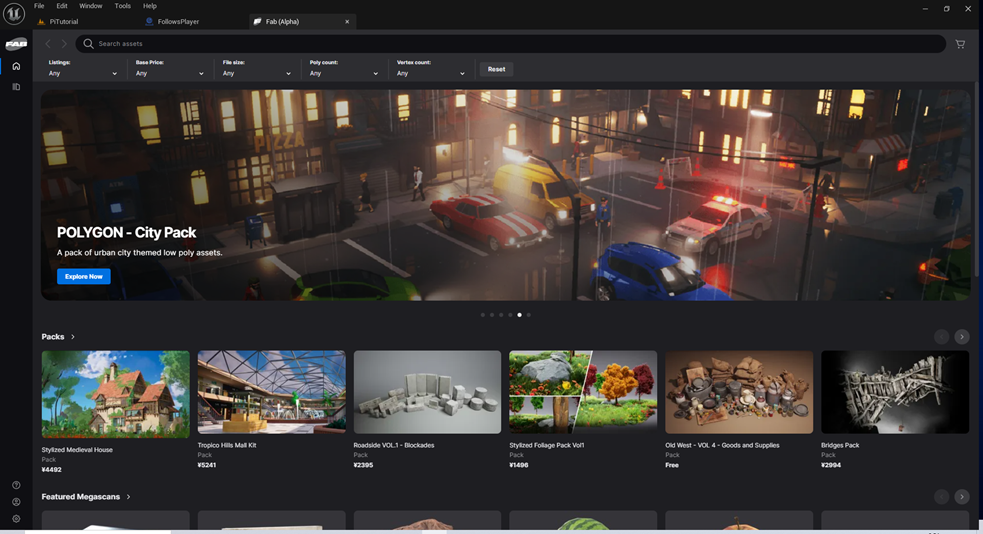The width and height of the screenshot is (983, 534).
Task: Click the Bridges Pack title text
Action: pyautogui.click(x=840, y=445)
